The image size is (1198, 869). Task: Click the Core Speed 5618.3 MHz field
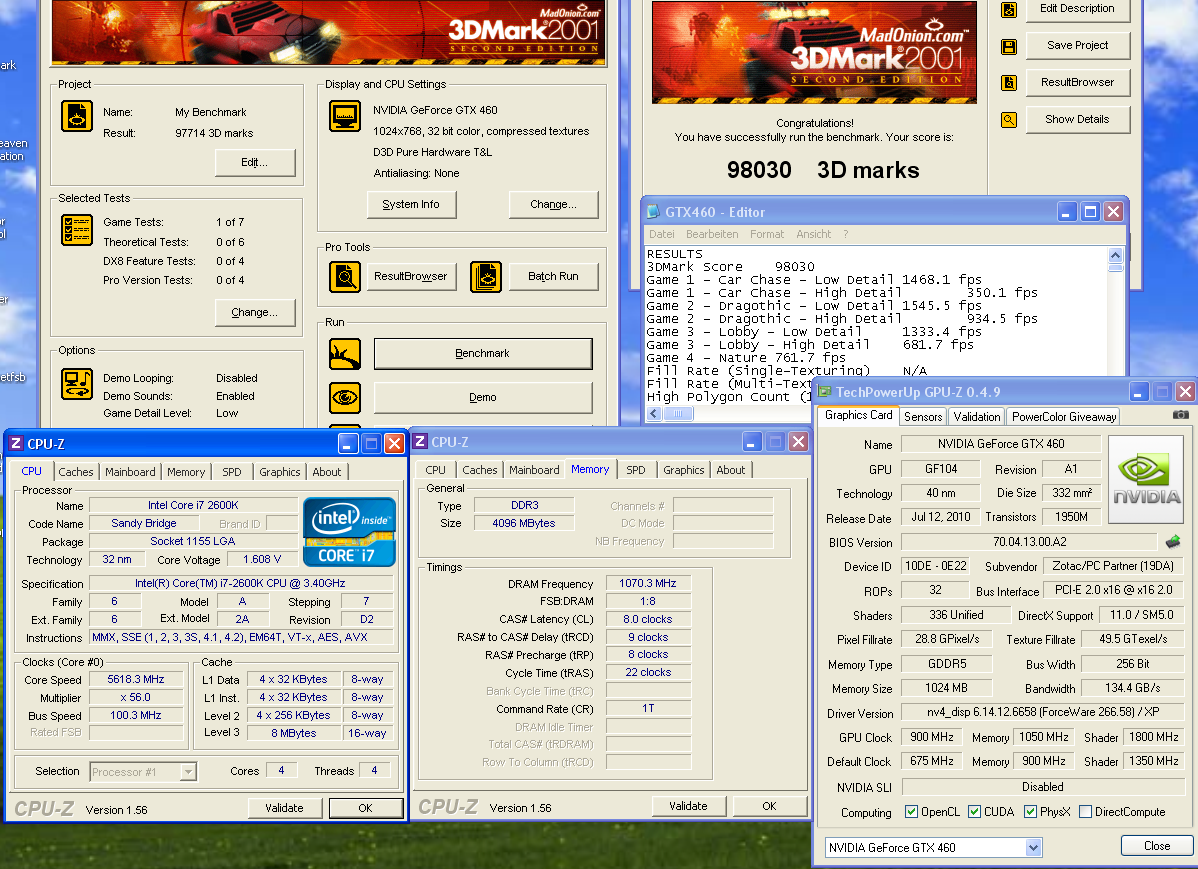pyautogui.click(x=136, y=679)
